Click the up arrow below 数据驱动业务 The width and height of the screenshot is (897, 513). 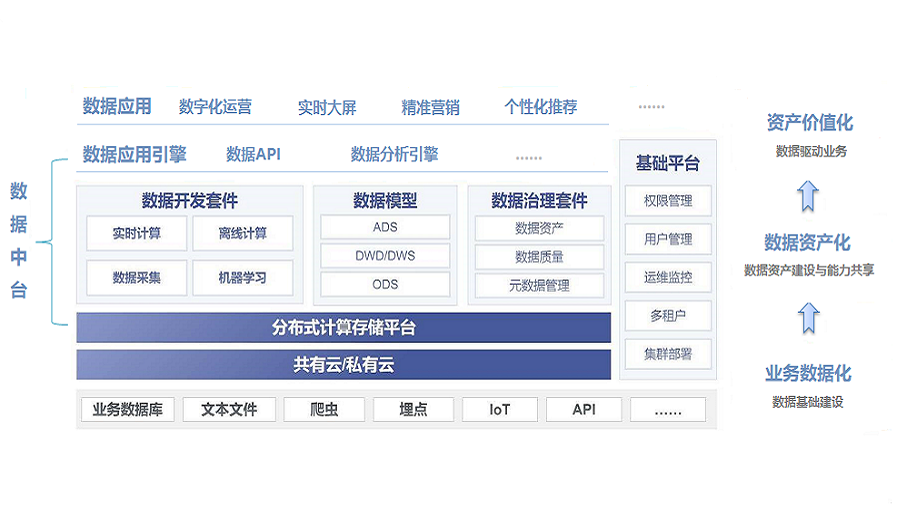(x=808, y=194)
